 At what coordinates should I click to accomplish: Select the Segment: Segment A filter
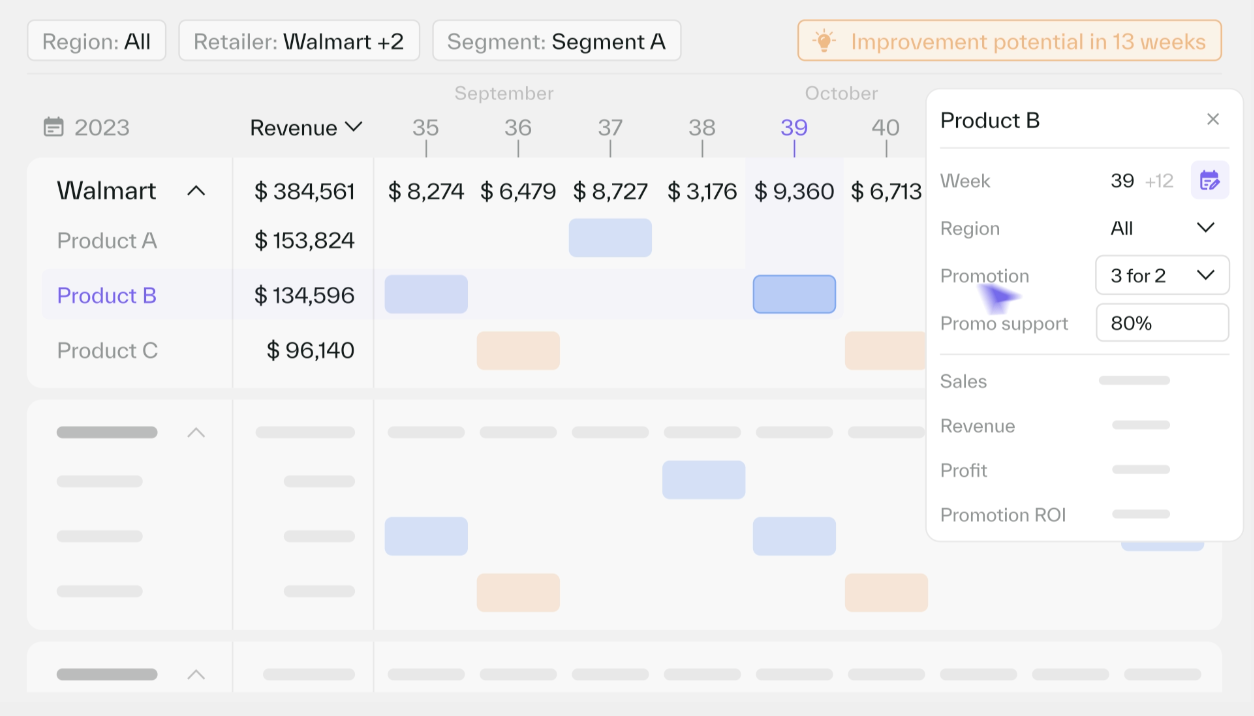point(556,41)
